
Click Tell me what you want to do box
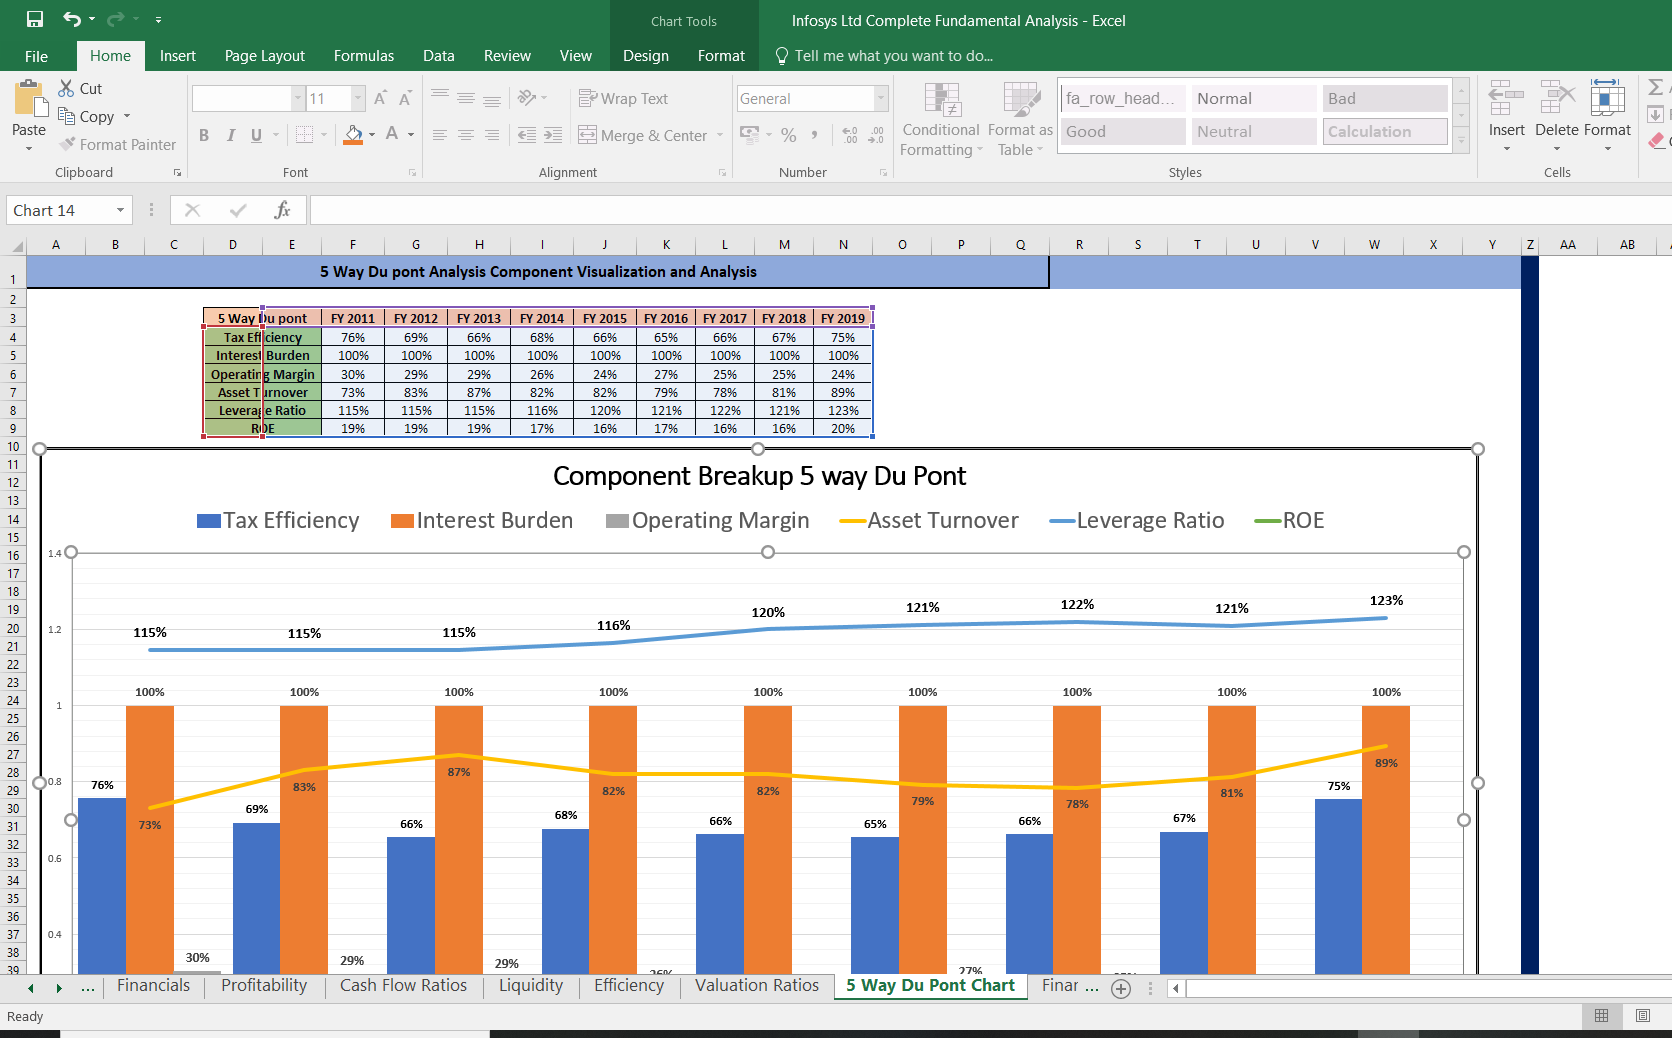pos(884,56)
